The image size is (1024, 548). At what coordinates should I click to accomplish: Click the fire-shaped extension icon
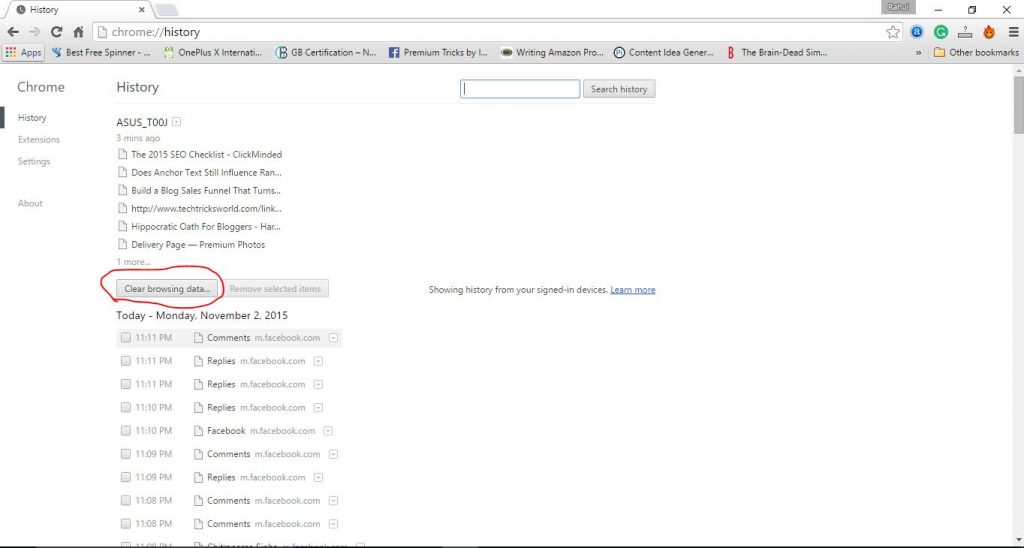pos(989,32)
